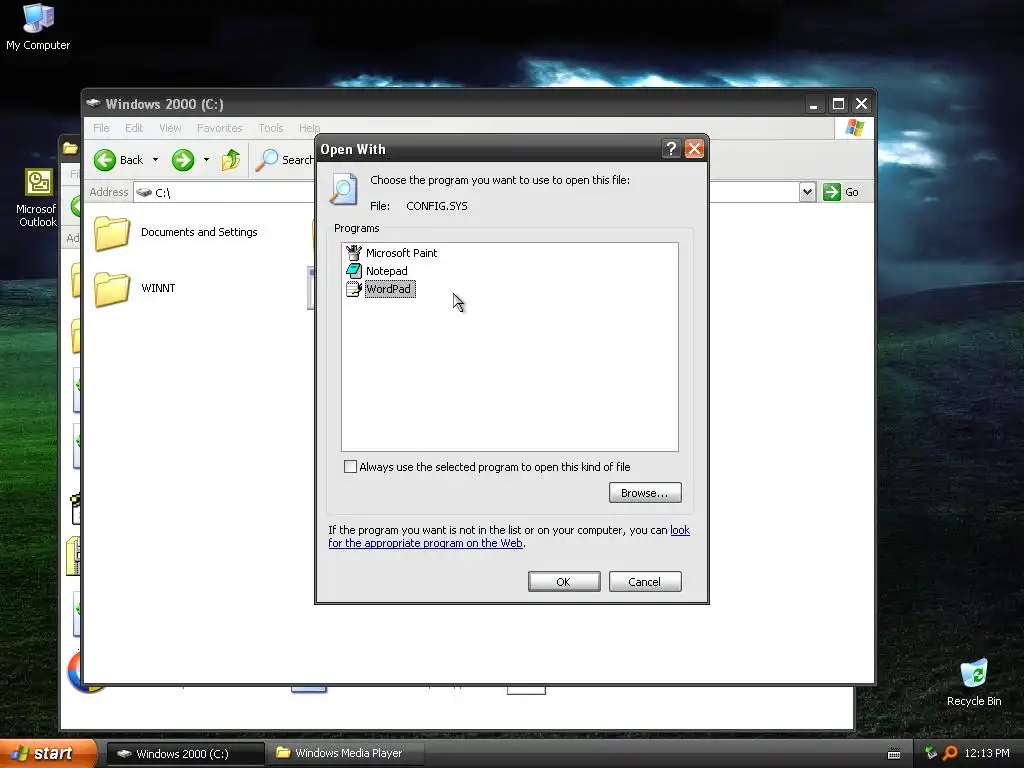1024x768 pixels.
Task: Close the Windows 2000 (C:) window
Action: pos(861,104)
